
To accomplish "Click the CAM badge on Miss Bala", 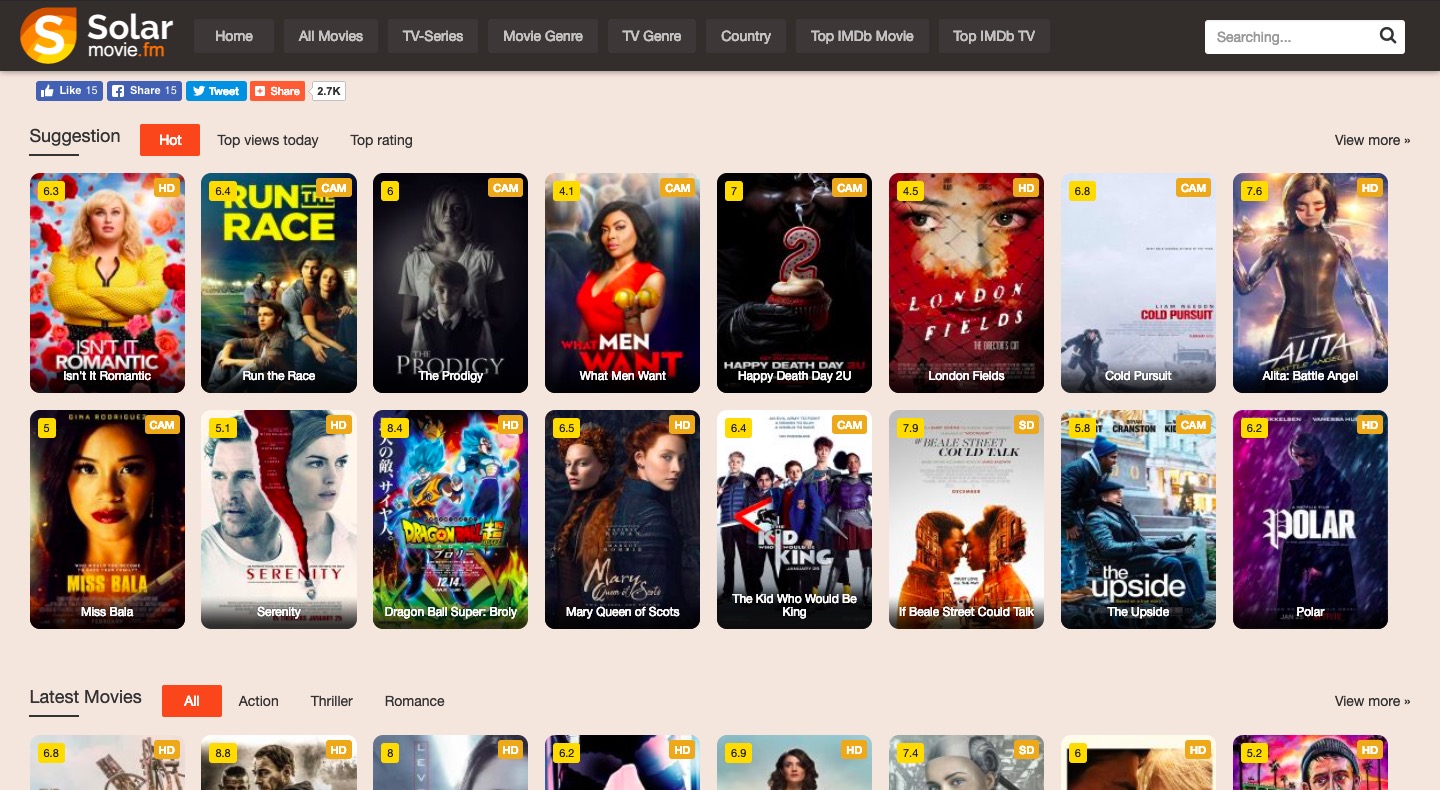I will coord(162,425).
